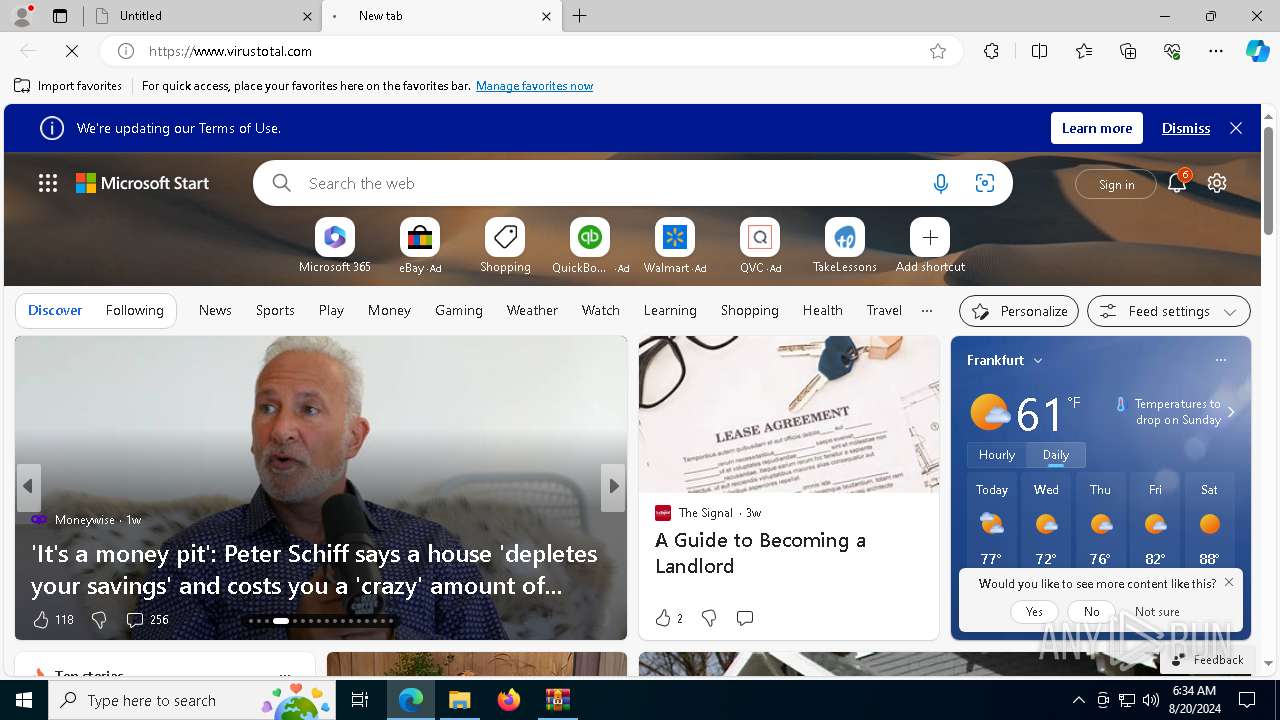This screenshot has width=1280, height=720.
Task: Click Learn more about Terms of Use
Action: tap(1097, 128)
